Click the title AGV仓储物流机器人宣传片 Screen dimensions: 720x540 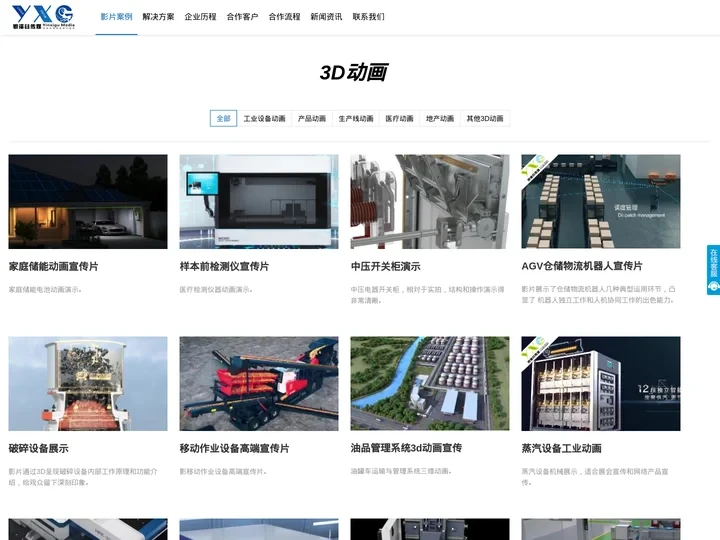pyautogui.click(x=582, y=266)
